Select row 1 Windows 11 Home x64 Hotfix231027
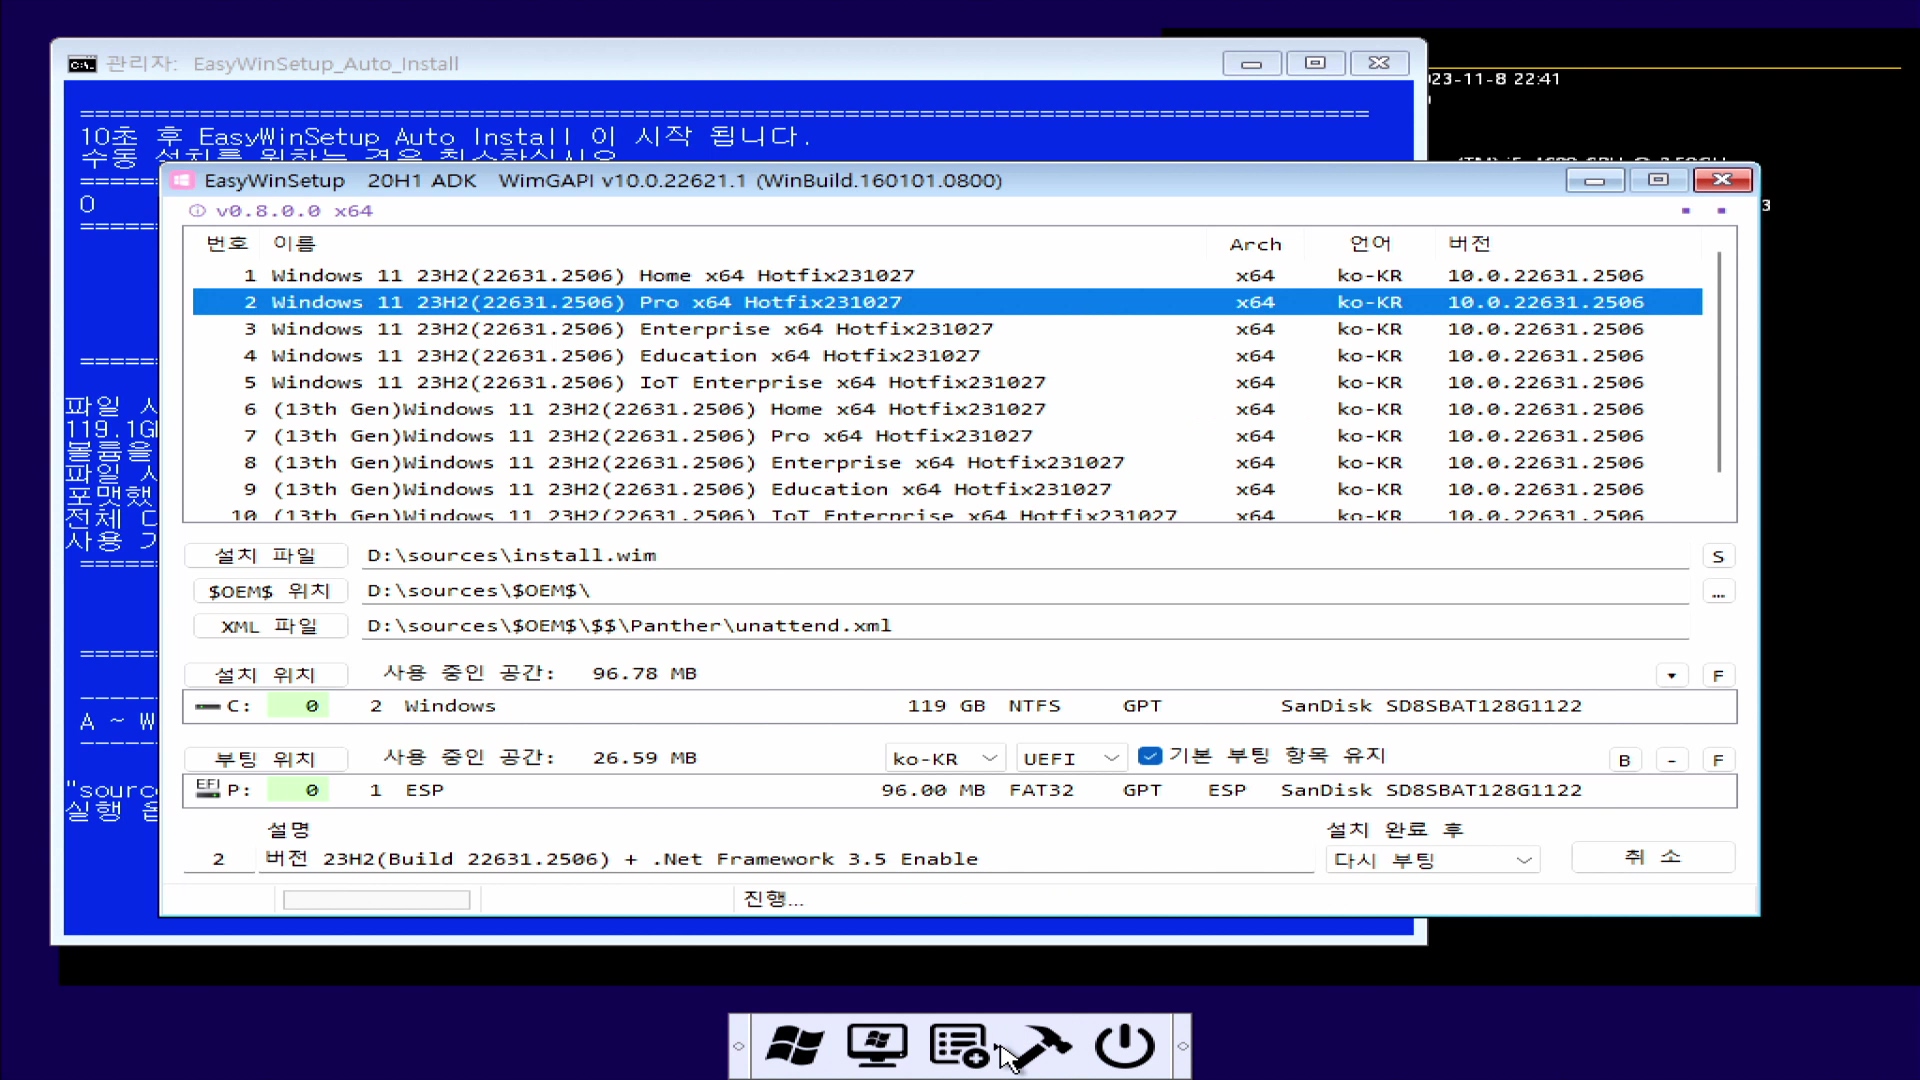This screenshot has height=1080, width=1920. tap(947, 275)
